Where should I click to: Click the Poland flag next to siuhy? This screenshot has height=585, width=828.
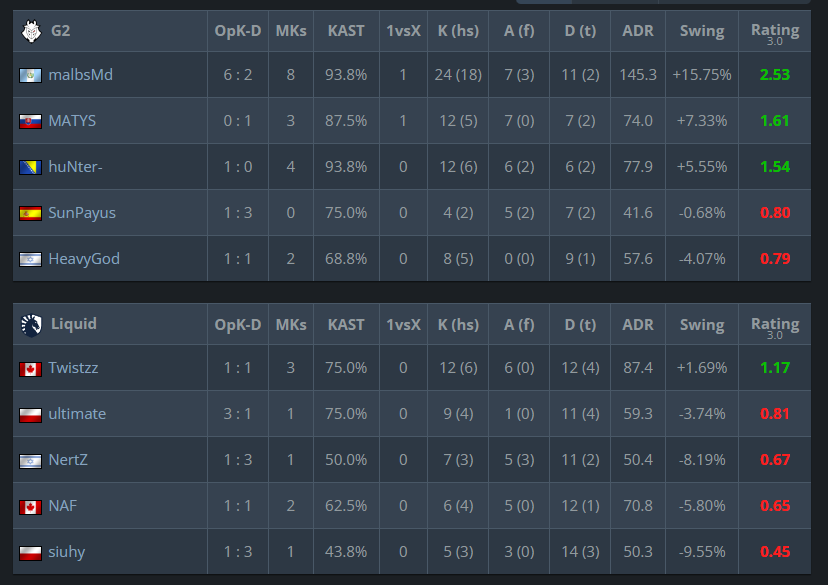(x=31, y=553)
